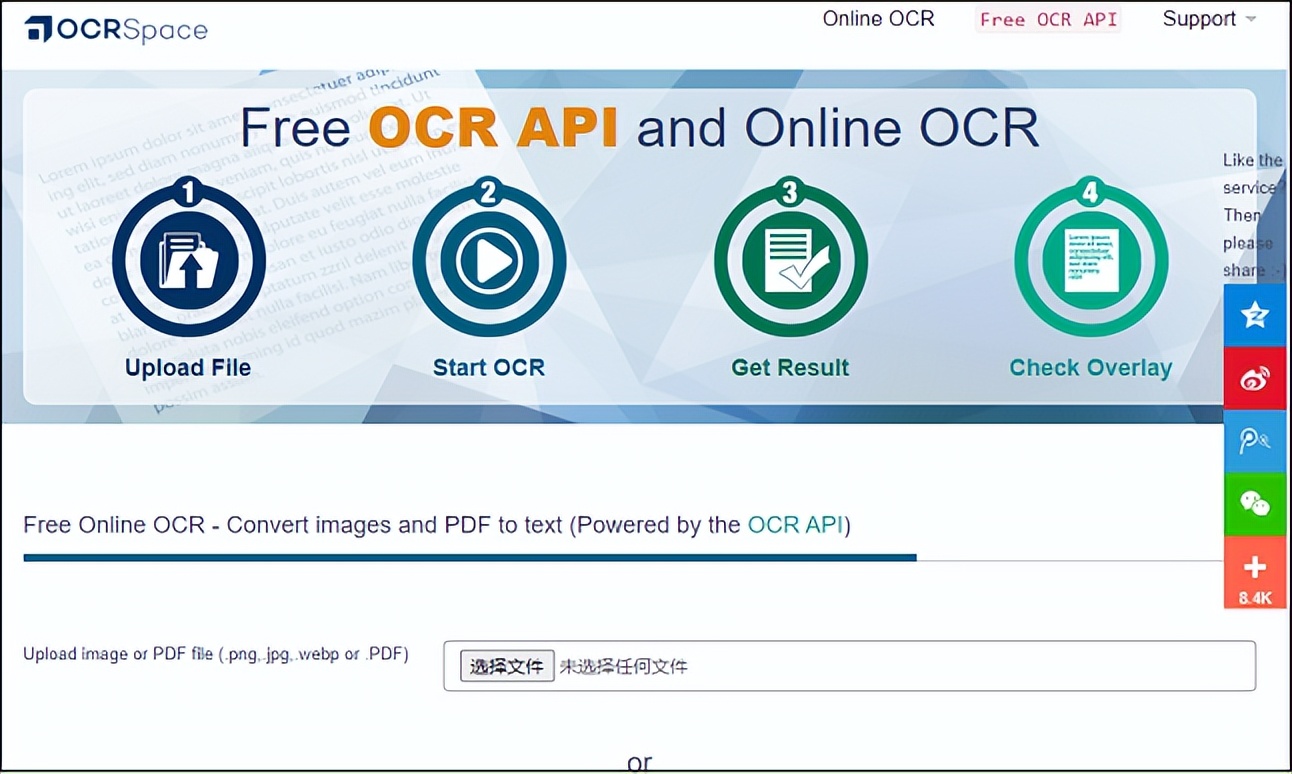This screenshot has height=774, width=1292.
Task: Open the Online OCR menu item
Action: pyautogui.click(x=878, y=19)
